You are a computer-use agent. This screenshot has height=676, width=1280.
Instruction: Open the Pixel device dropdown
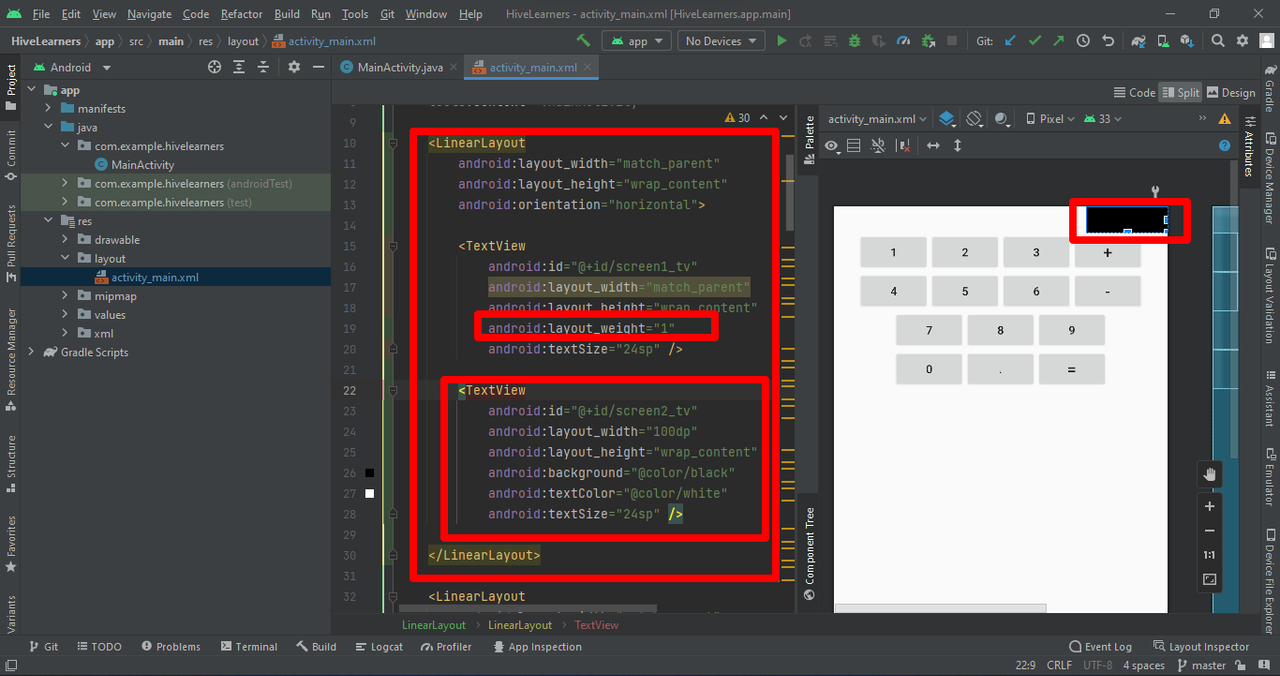(1050, 118)
